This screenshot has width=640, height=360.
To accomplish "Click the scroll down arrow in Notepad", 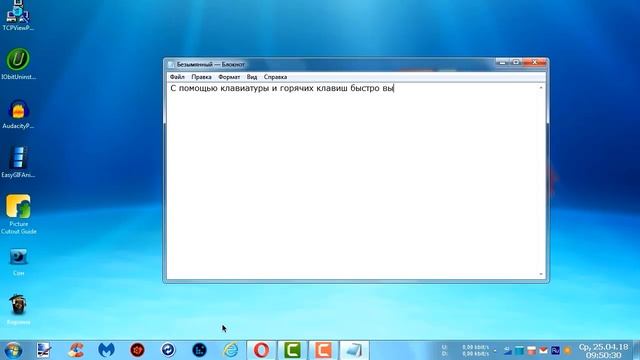I will pos(541,274).
